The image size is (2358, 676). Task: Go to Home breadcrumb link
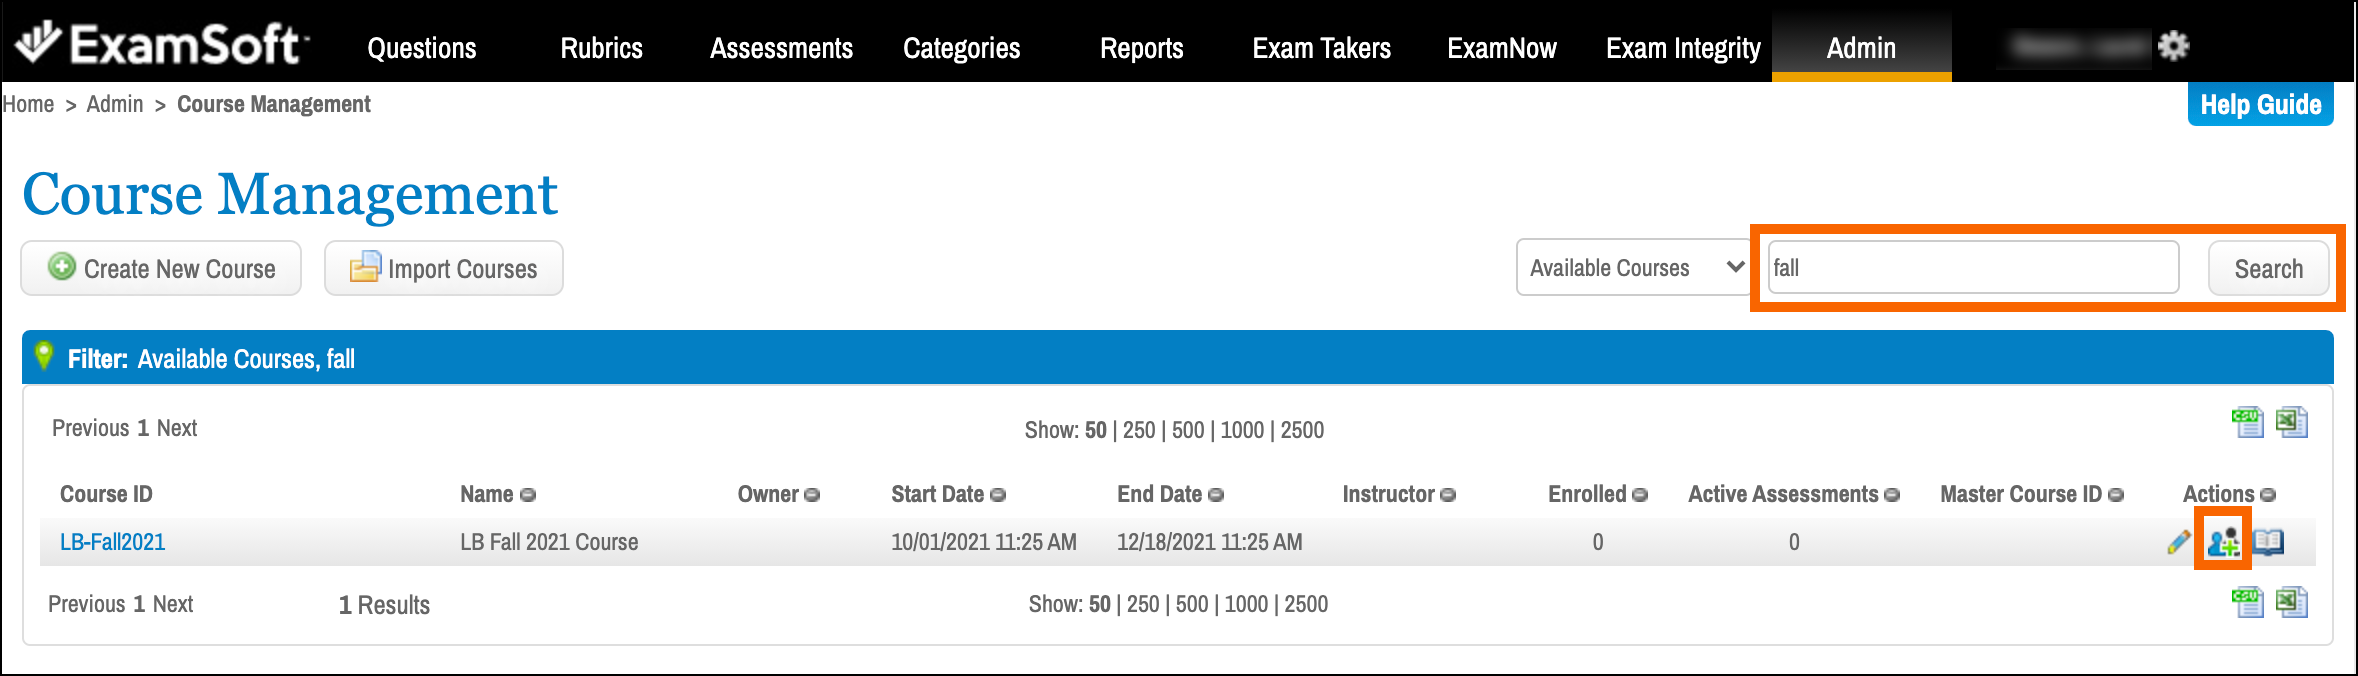point(28,104)
